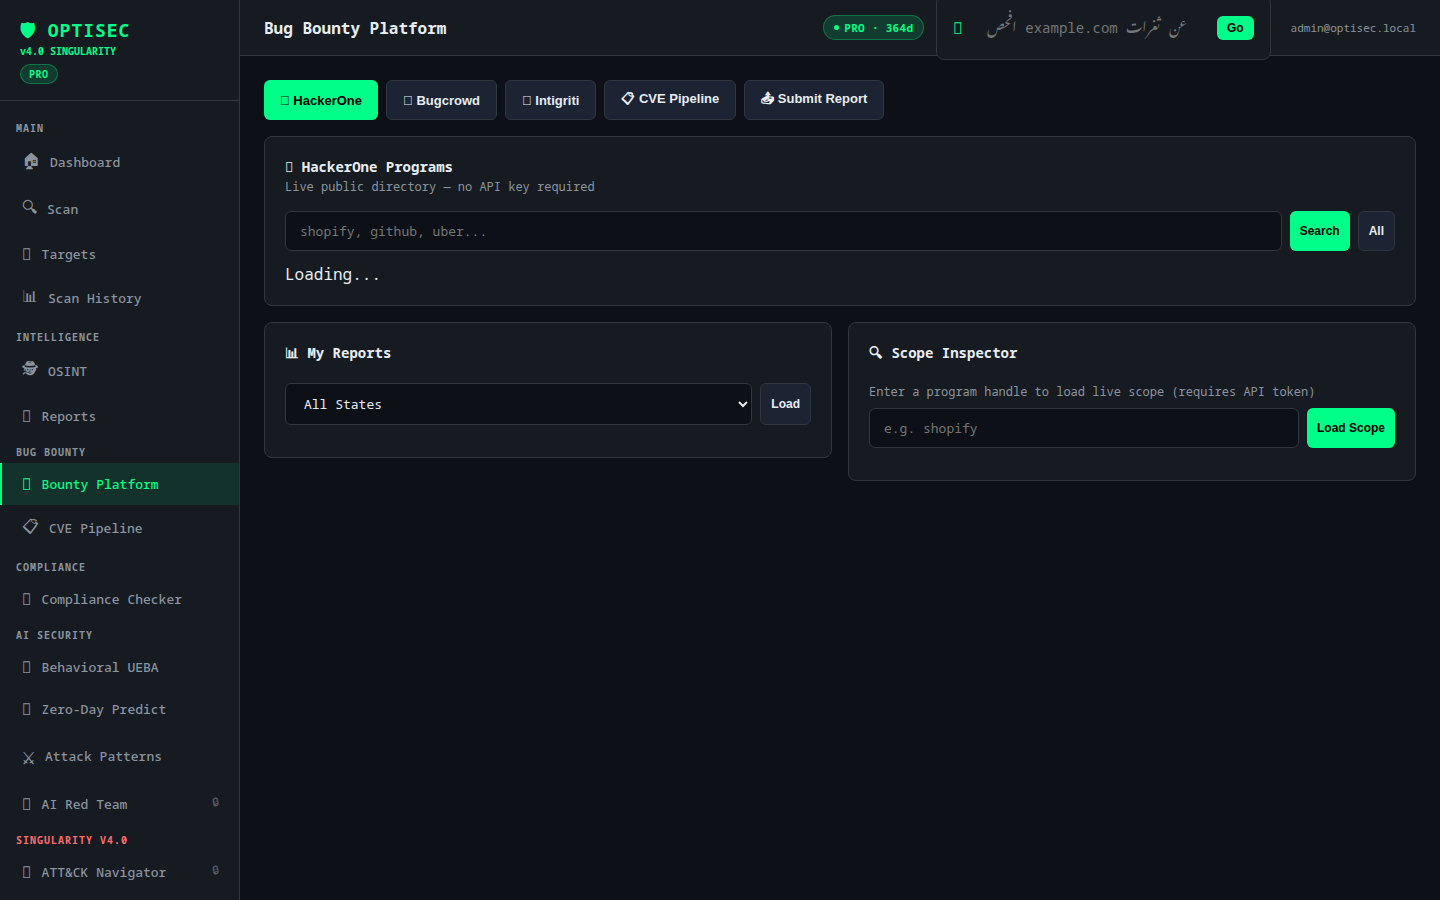Click the OPTISEC shield logo icon
The image size is (1440, 900).
point(28,30)
